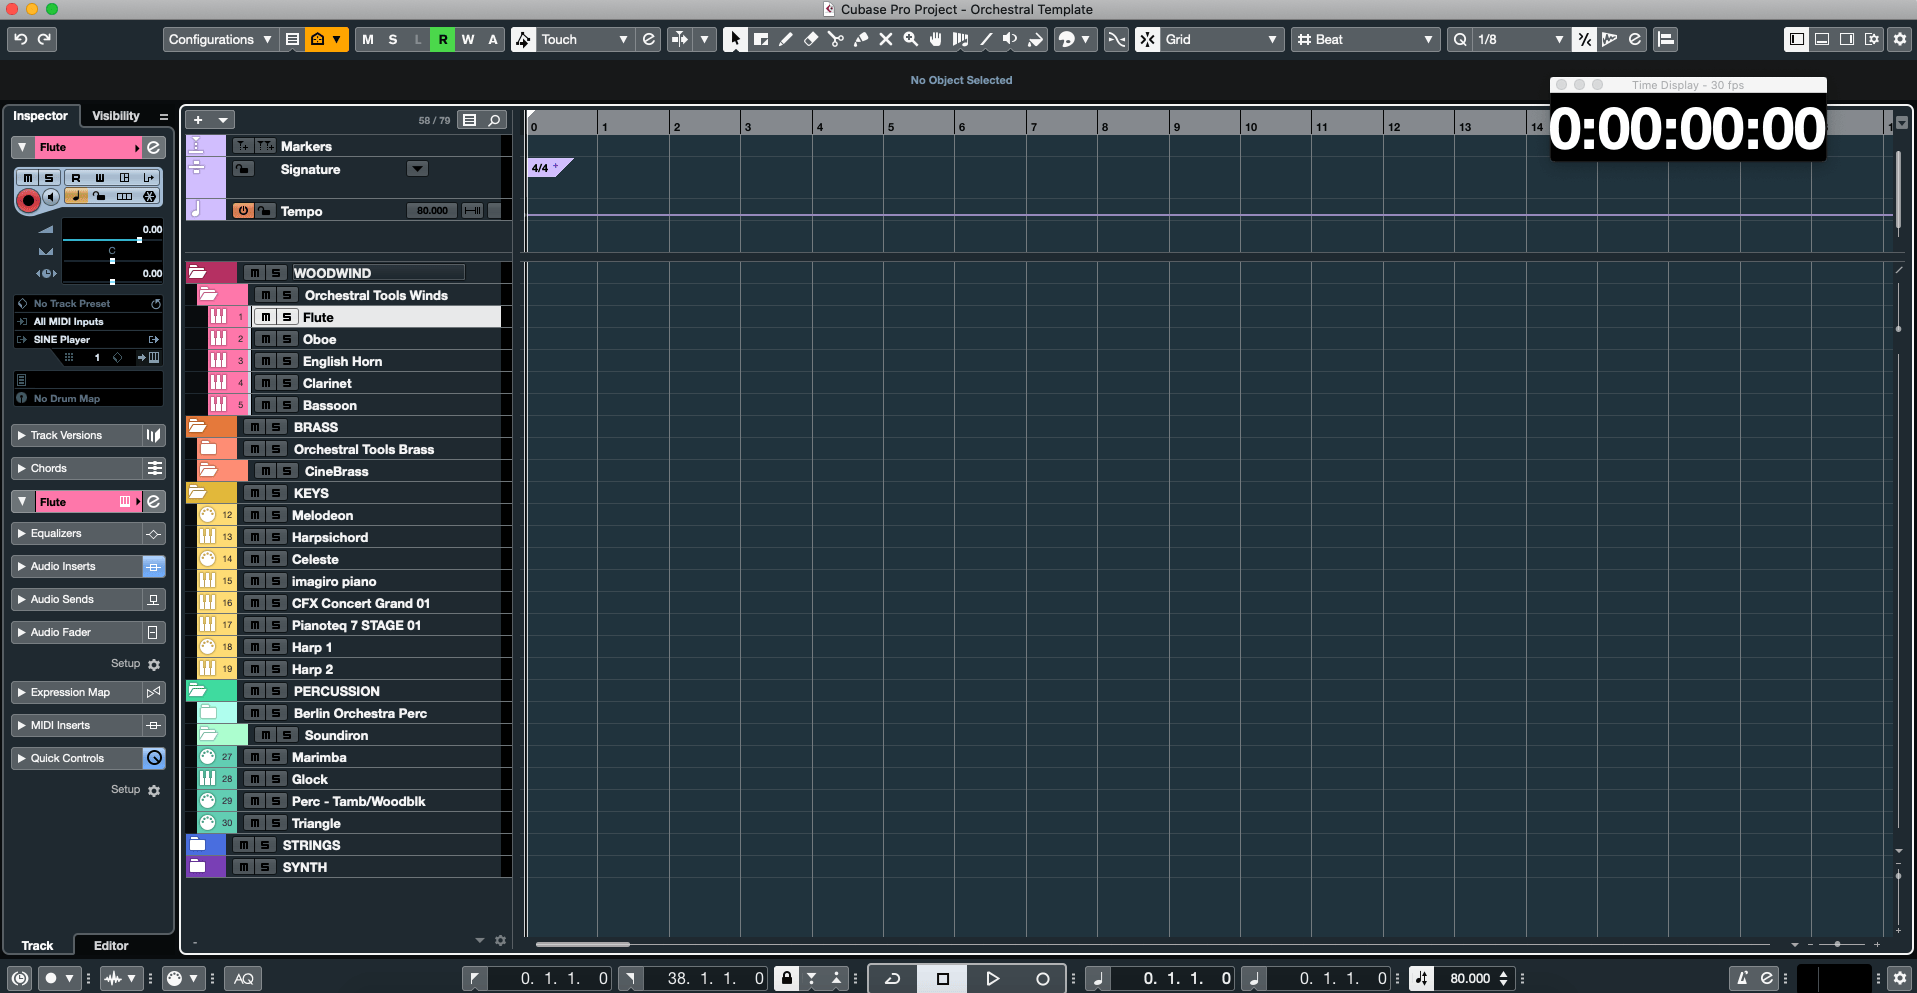This screenshot has height=993, width=1917.
Task: Select the Draw pencil tool
Action: coord(786,40)
